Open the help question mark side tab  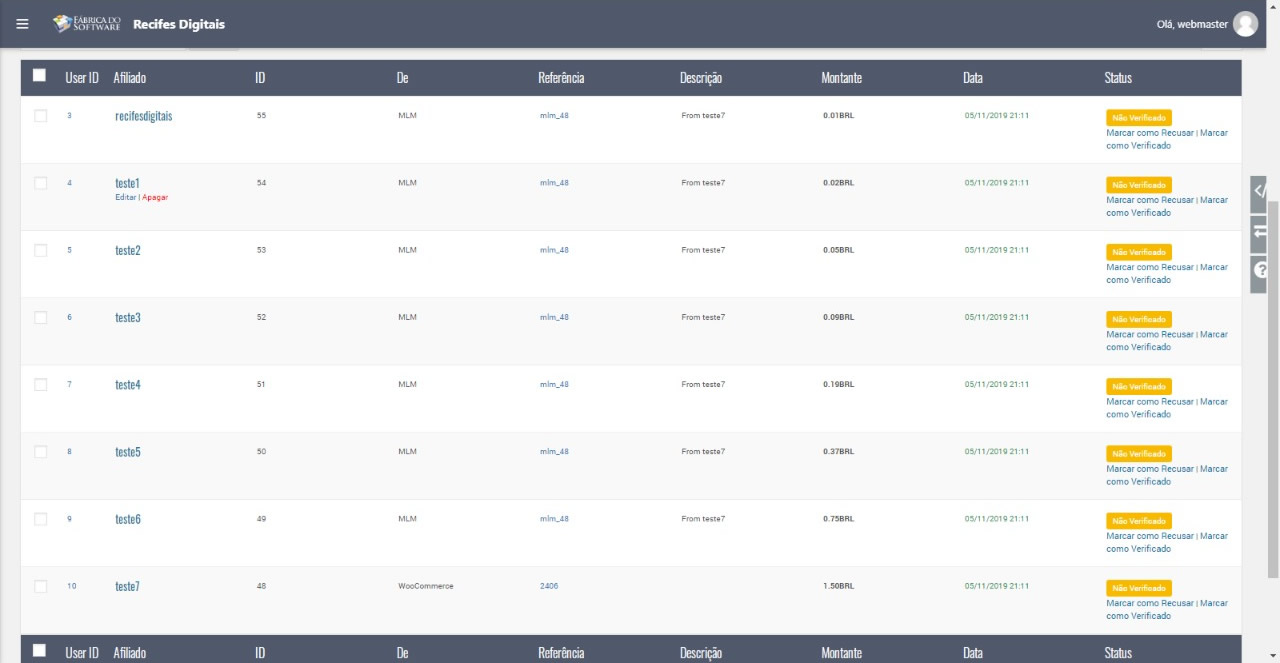(1260, 270)
